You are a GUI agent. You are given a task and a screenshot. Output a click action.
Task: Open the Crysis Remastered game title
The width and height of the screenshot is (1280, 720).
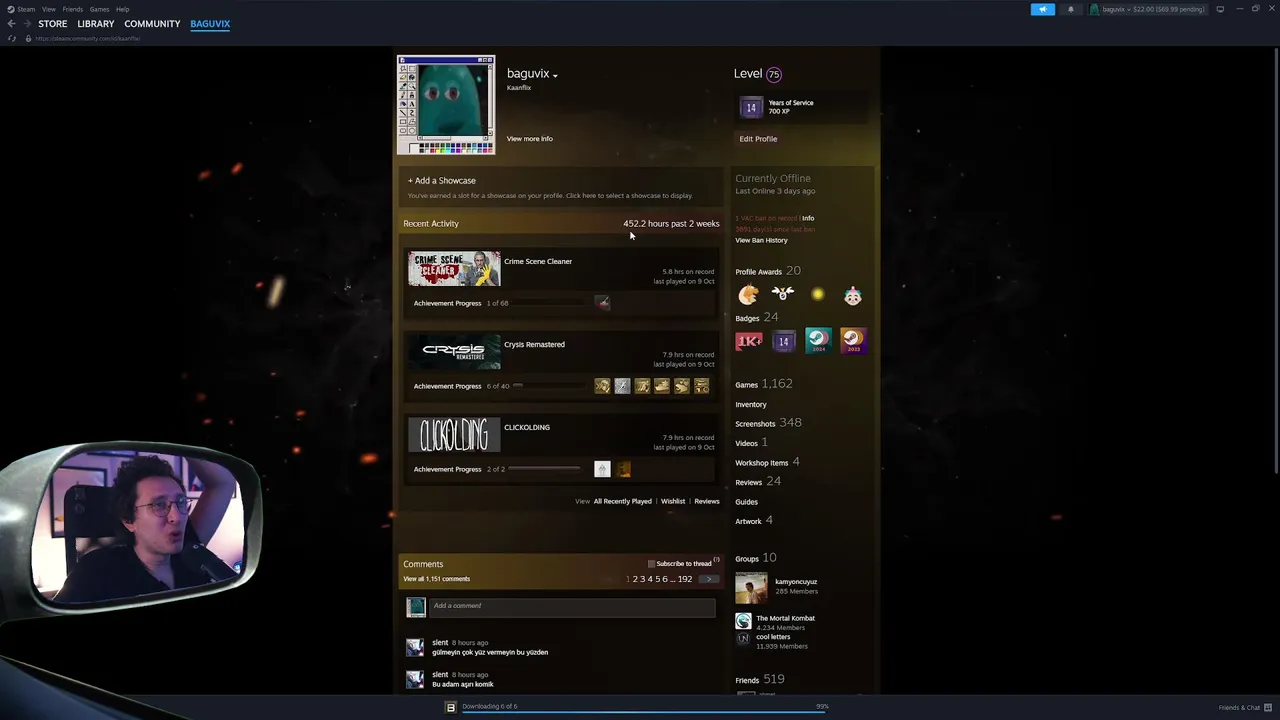tap(534, 344)
